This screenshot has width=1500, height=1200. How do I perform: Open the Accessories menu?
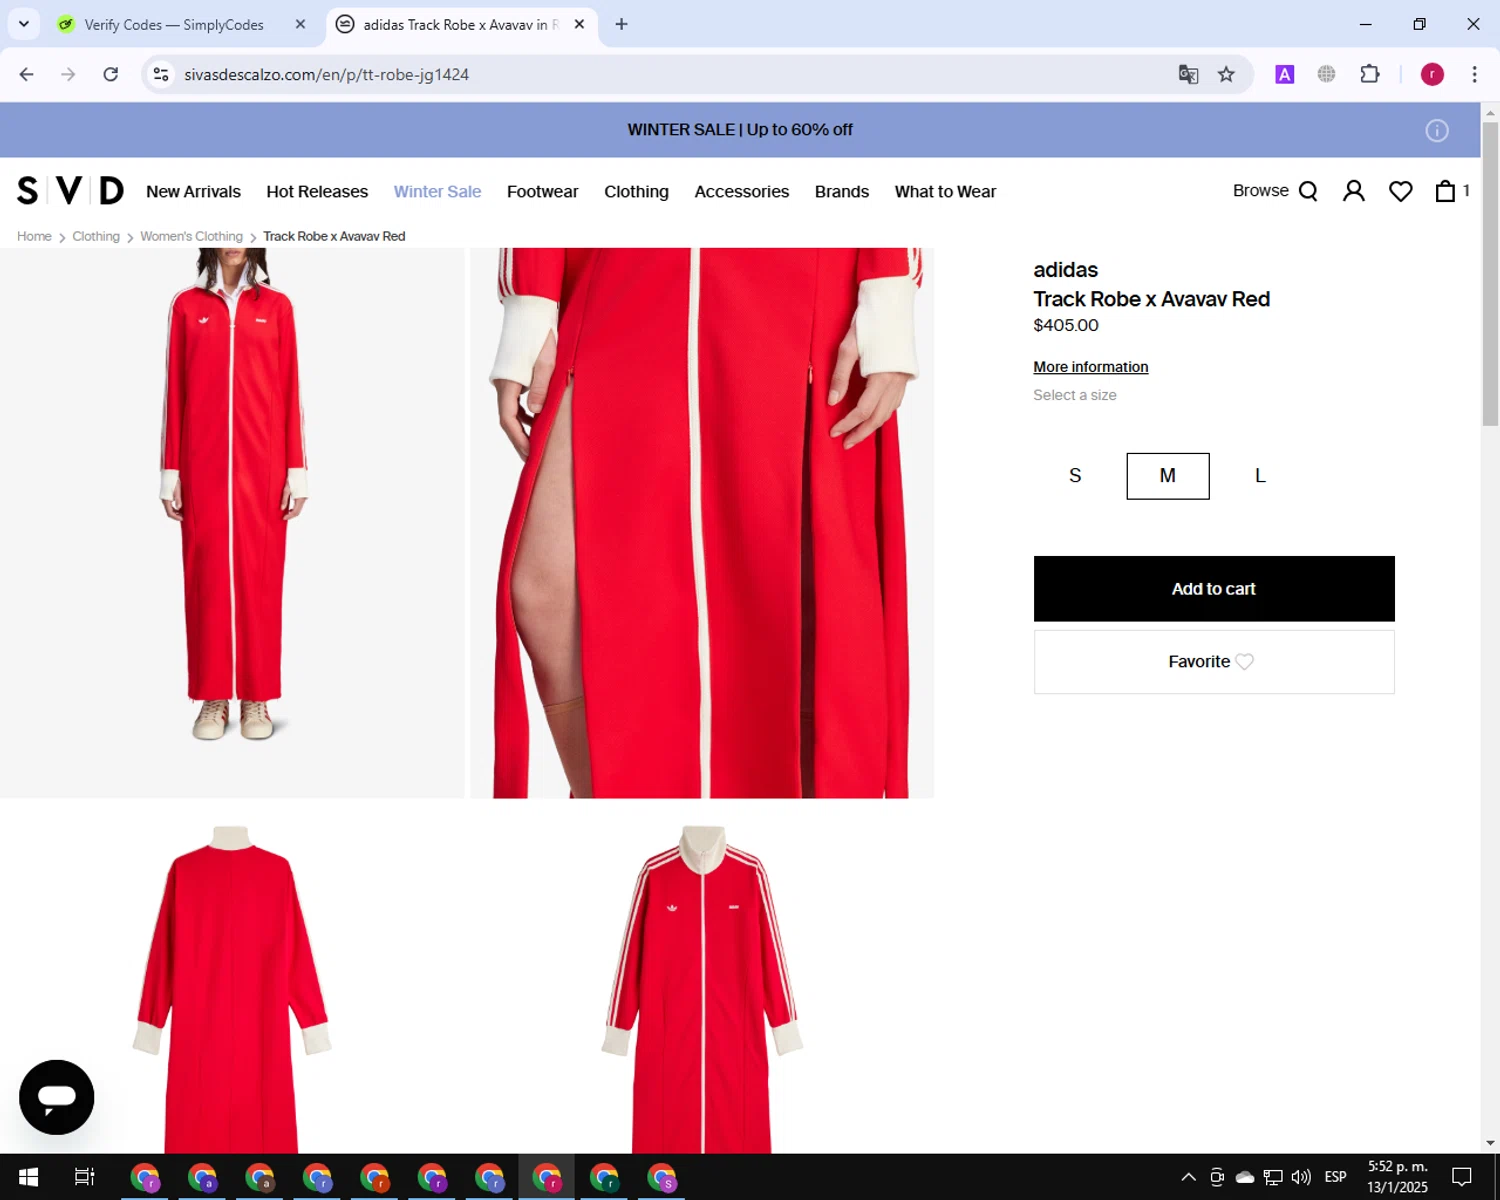click(x=742, y=191)
